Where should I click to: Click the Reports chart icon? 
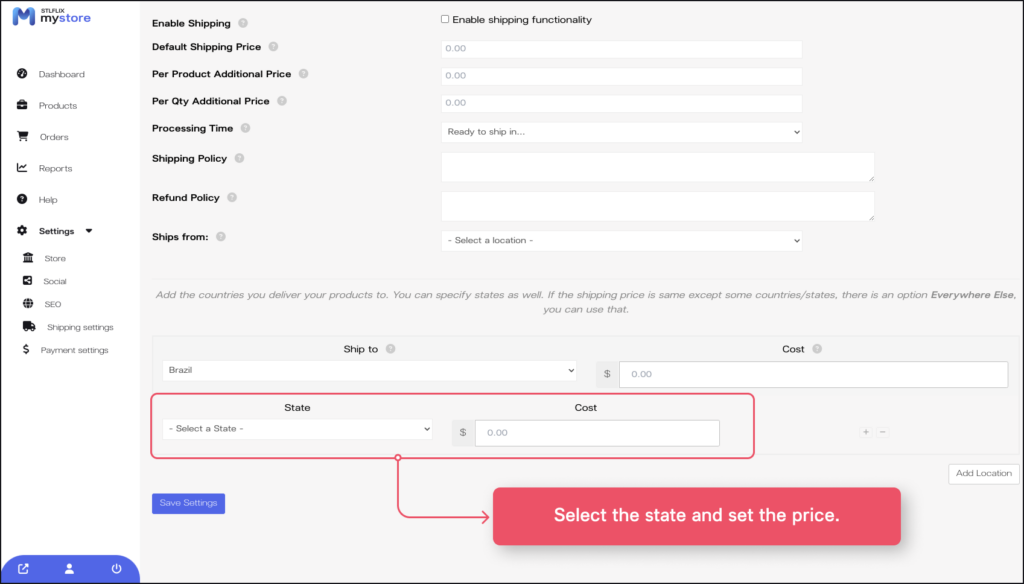tap(22, 168)
